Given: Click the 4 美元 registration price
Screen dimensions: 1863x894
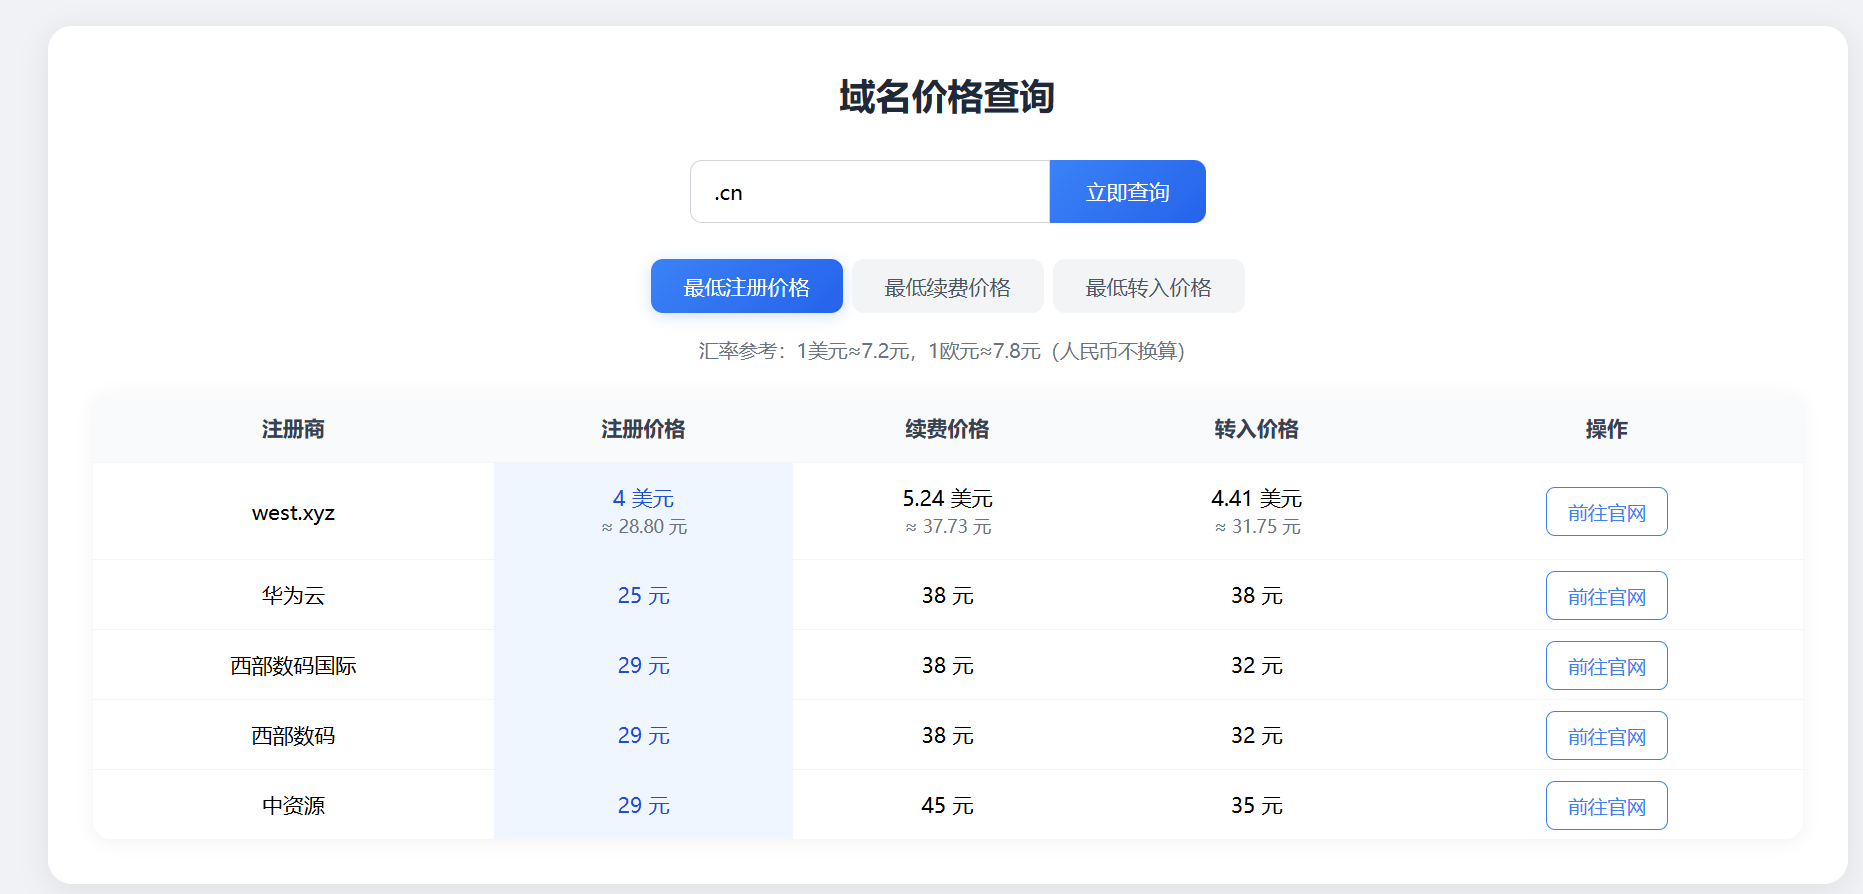Looking at the screenshot, I should pyautogui.click(x=643, y=498).
